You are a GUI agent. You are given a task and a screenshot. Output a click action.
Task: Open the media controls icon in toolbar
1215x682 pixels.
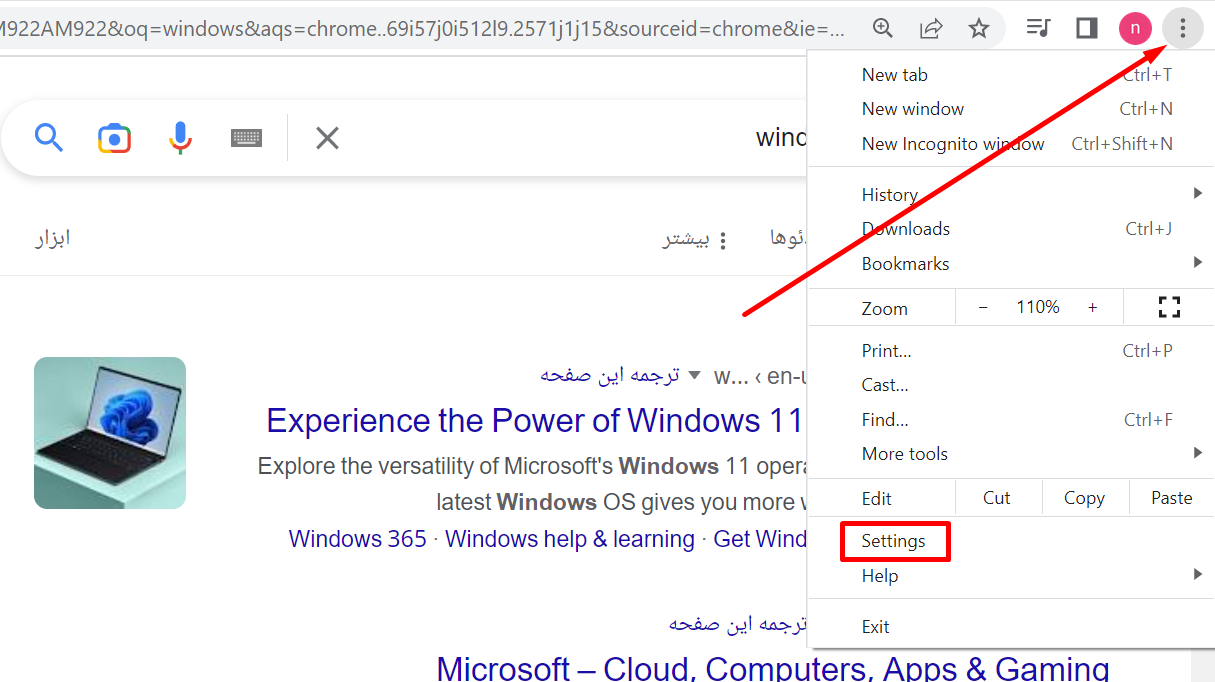(x=1039, y=28)
